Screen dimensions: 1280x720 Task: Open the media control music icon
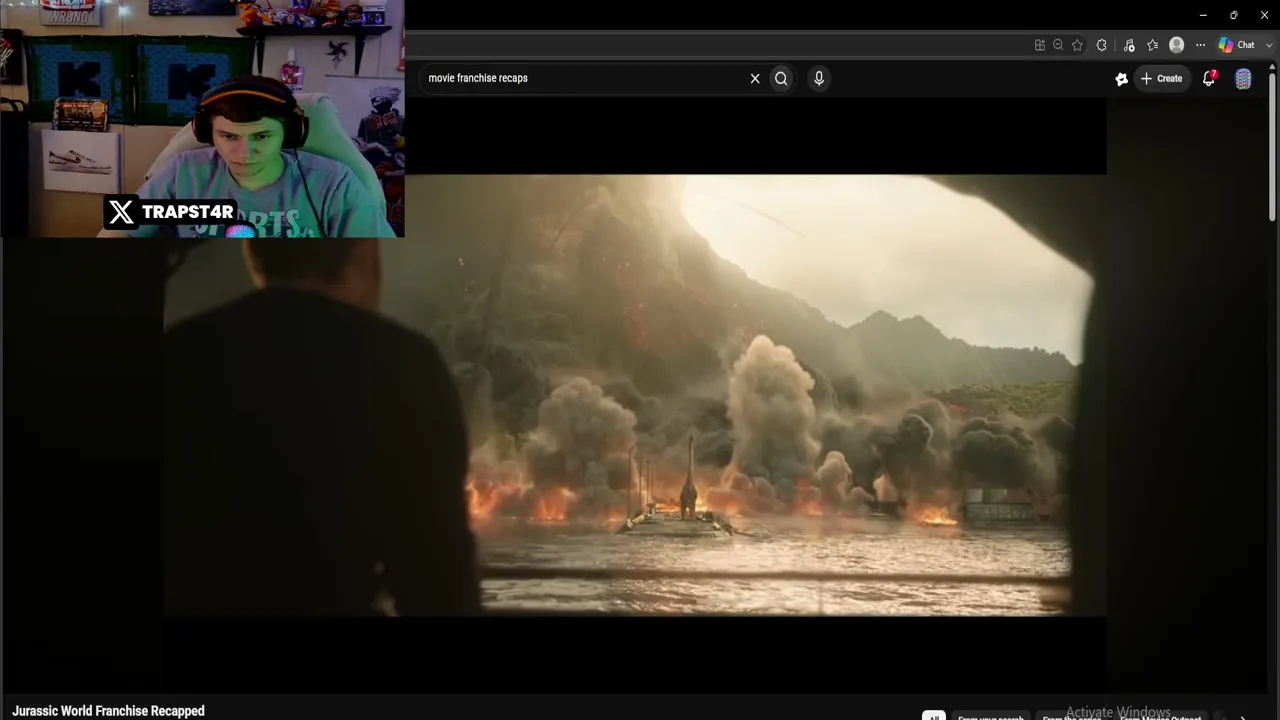tap(1129, 45)
